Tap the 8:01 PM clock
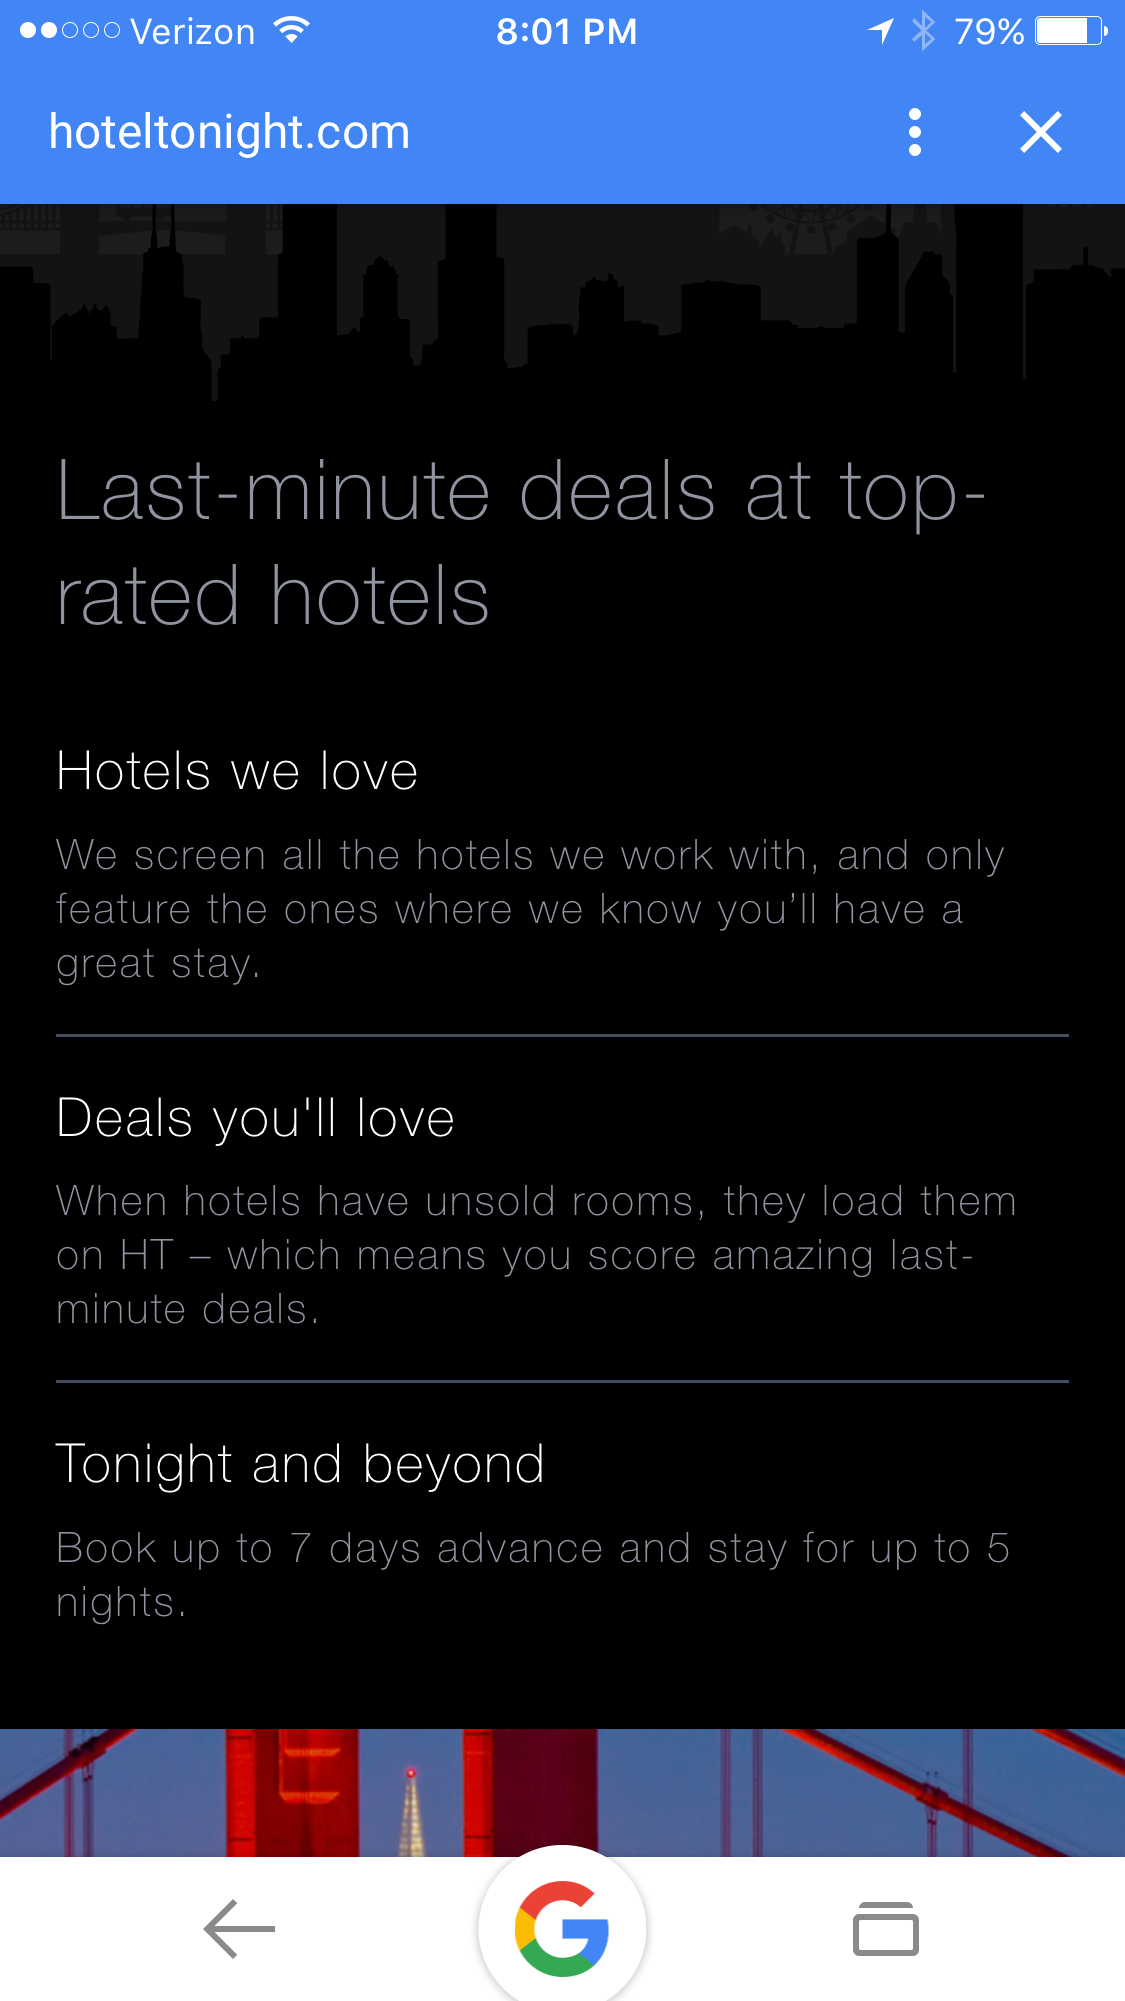 coord(566,31)
